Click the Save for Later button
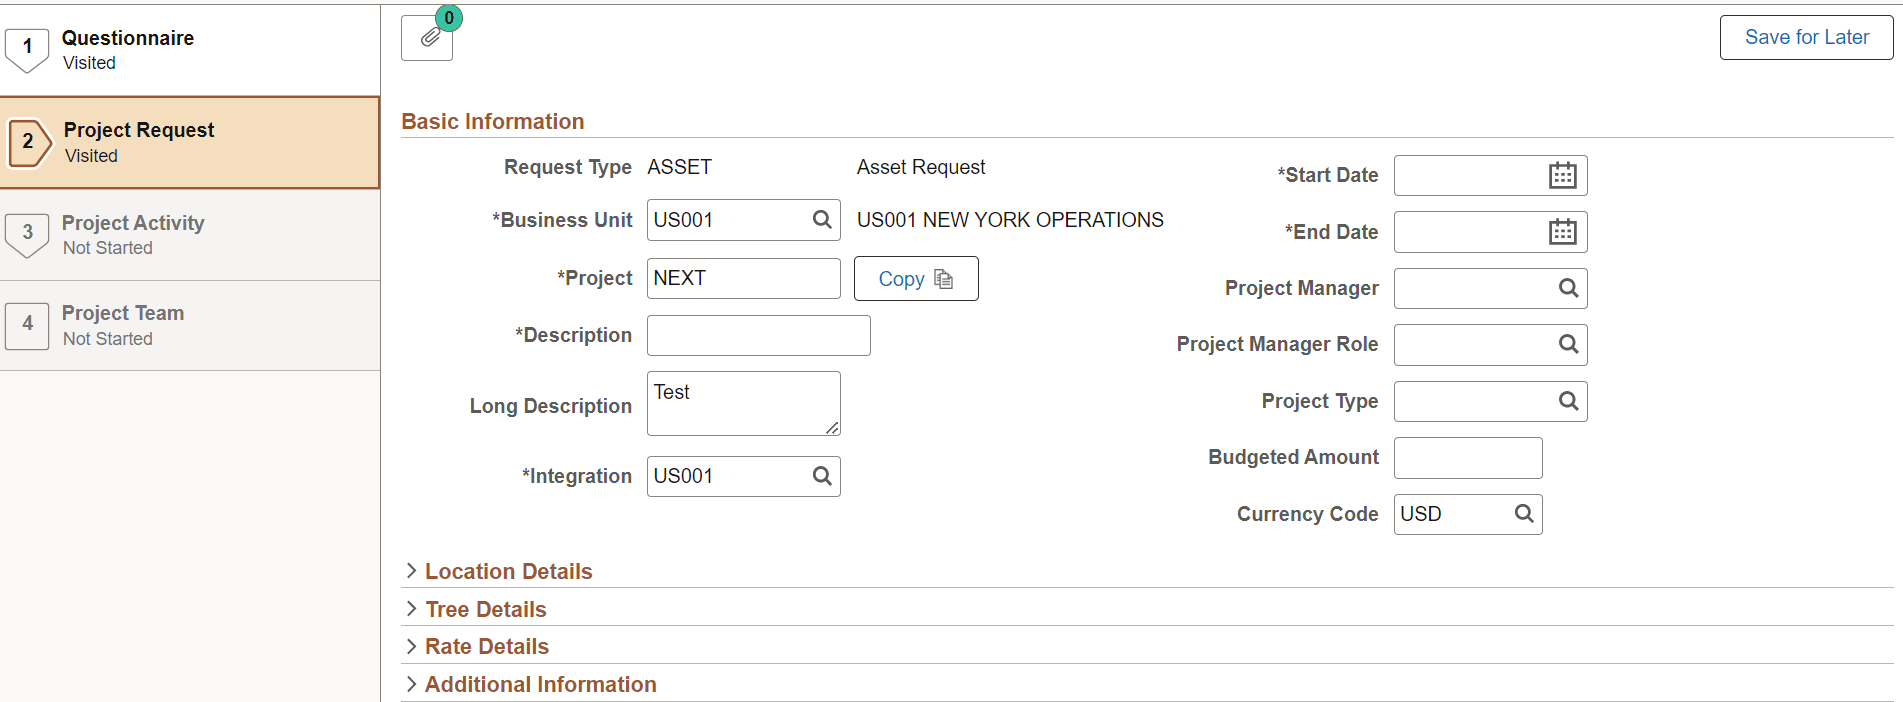1903x702 pixels. point(1805,37)
